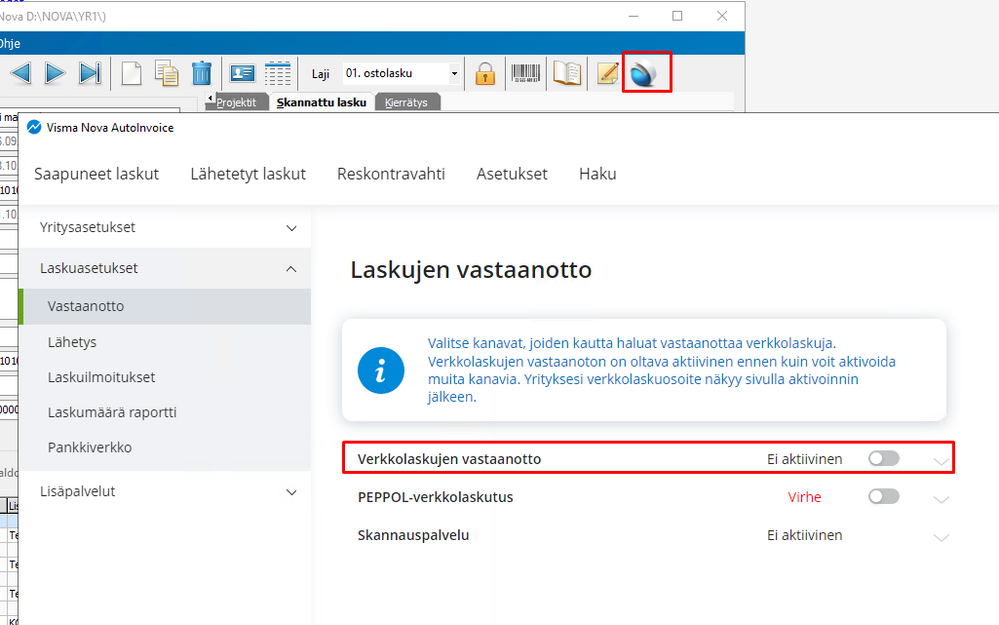Switch to the Skannattu lasku tab
This screenshot has width=999, height=625.
(322, 103)
